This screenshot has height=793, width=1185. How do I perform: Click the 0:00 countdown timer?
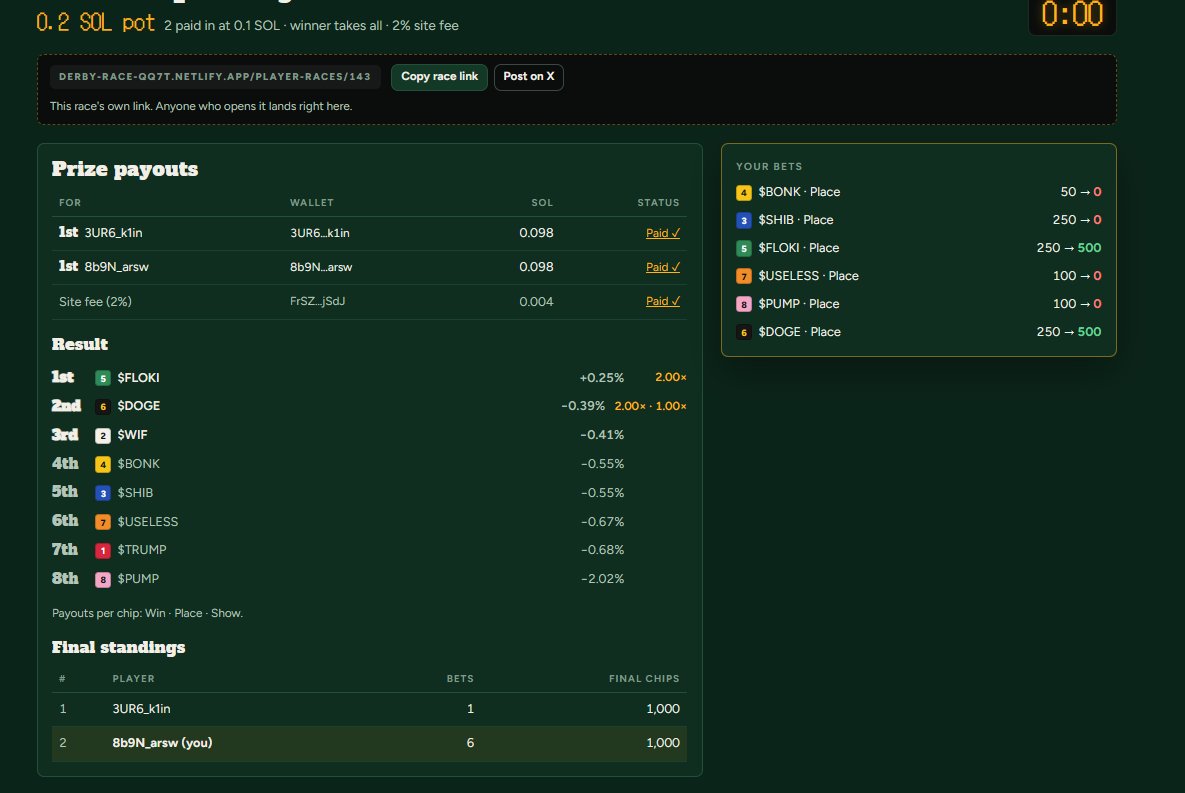click(1072, 14)
